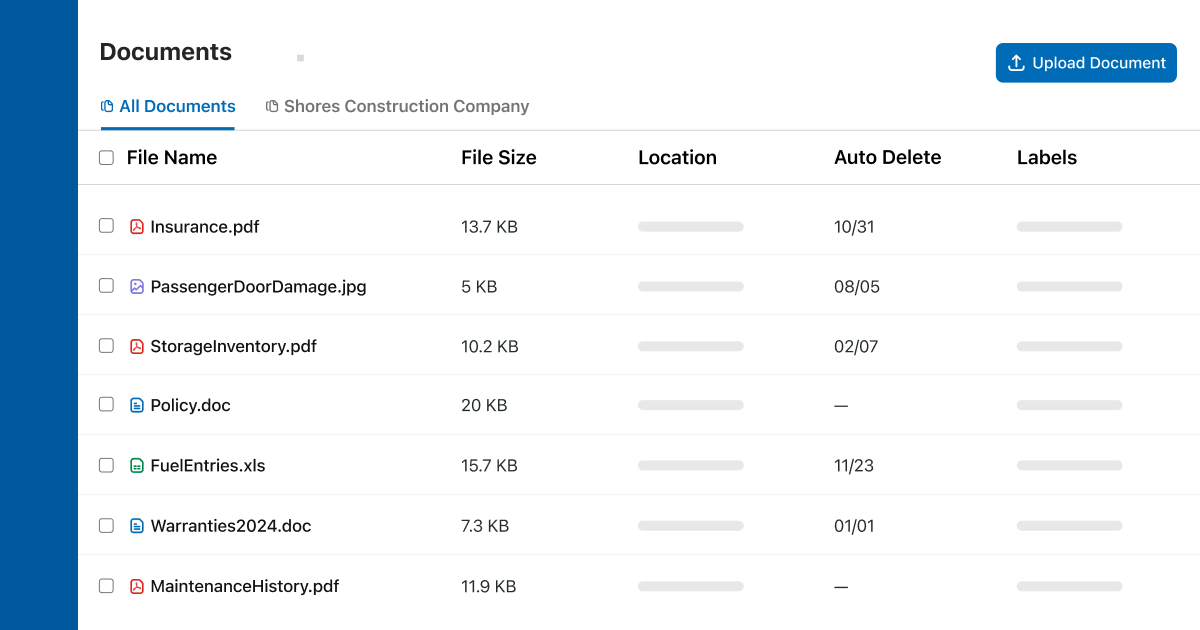Open the MaintenanceHistory.pdf file name
Screen dimensions: 1200x630
pyautogui.click(x=244, y=586)
